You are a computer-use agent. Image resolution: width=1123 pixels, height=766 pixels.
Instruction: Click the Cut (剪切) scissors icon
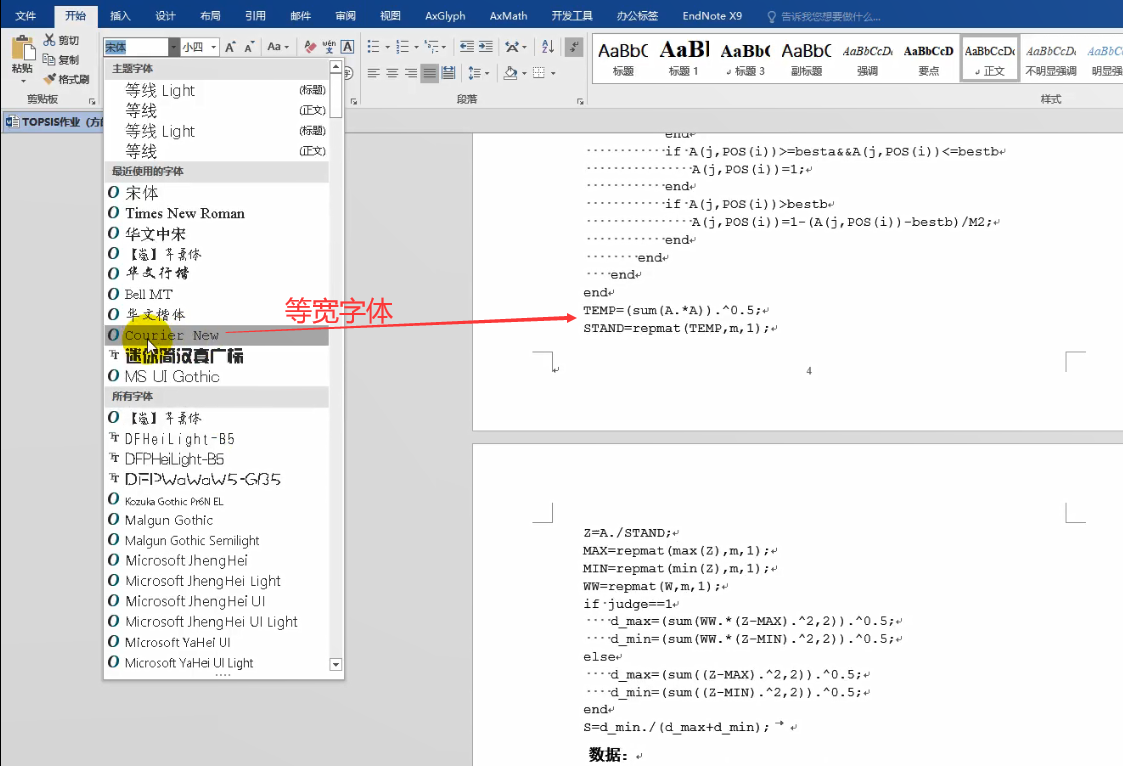point(49,40)
